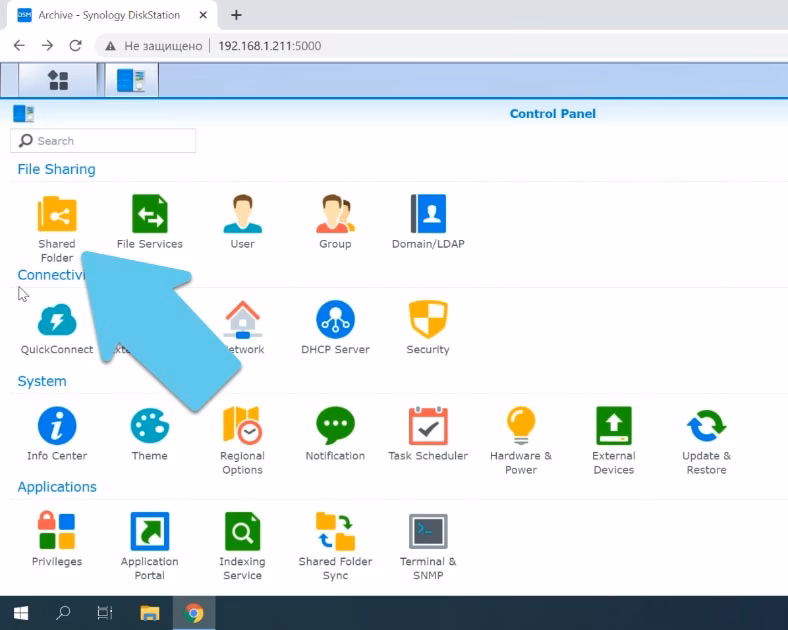The image size is (788, 630).
Task: Open DSM main menu in taskbar
Action: [x=58, y=80]
